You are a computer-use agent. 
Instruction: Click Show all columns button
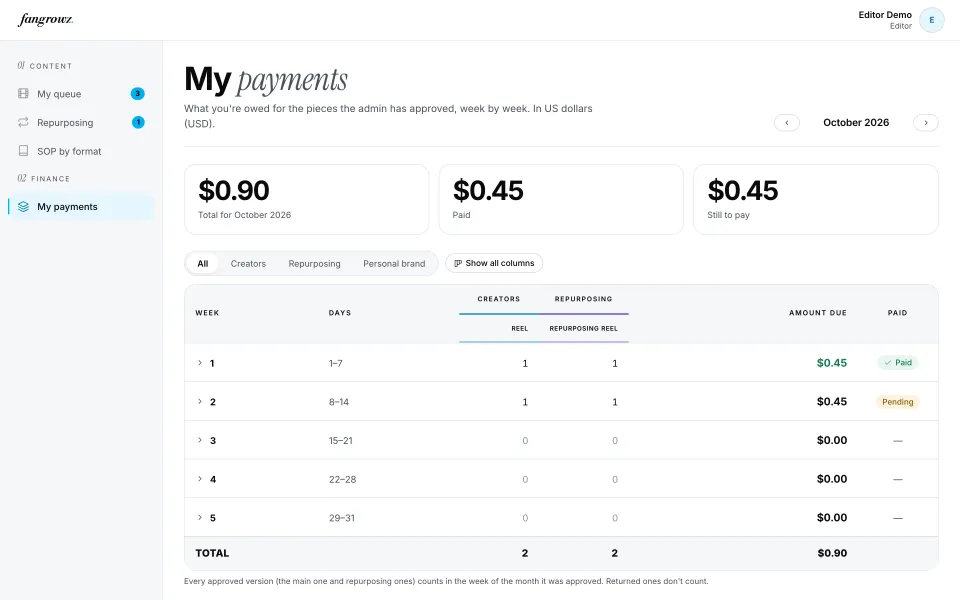pos(494,263)
